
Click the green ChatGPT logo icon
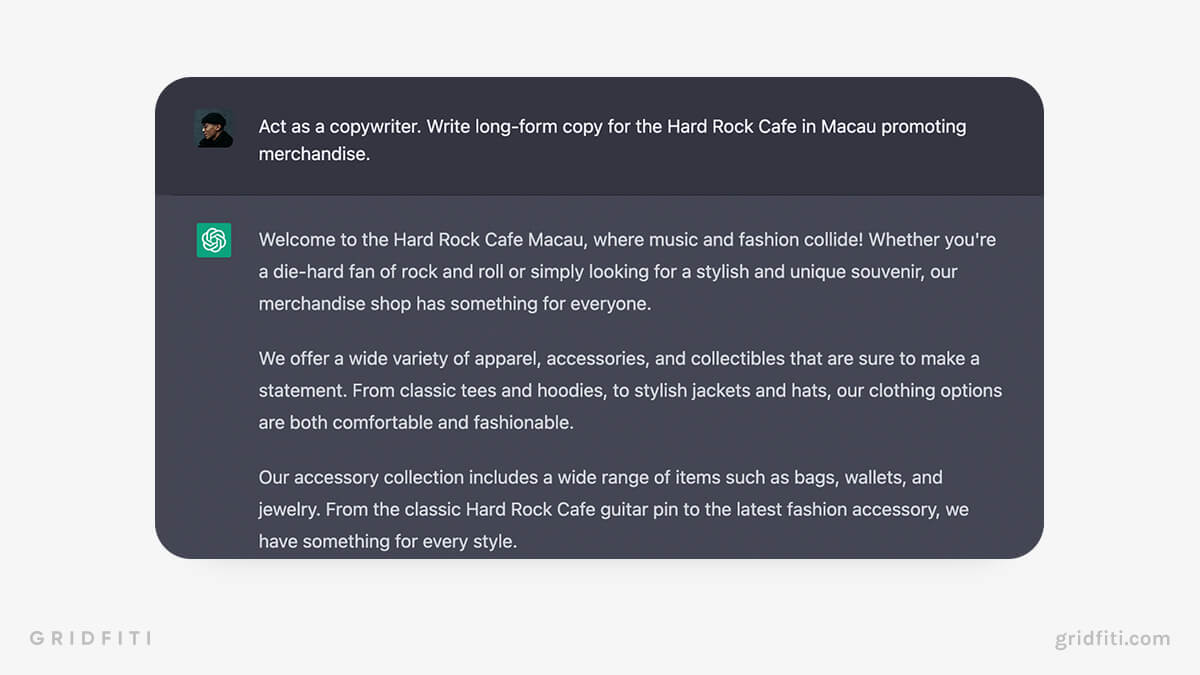pyautogui.click(x=214, y=240)
